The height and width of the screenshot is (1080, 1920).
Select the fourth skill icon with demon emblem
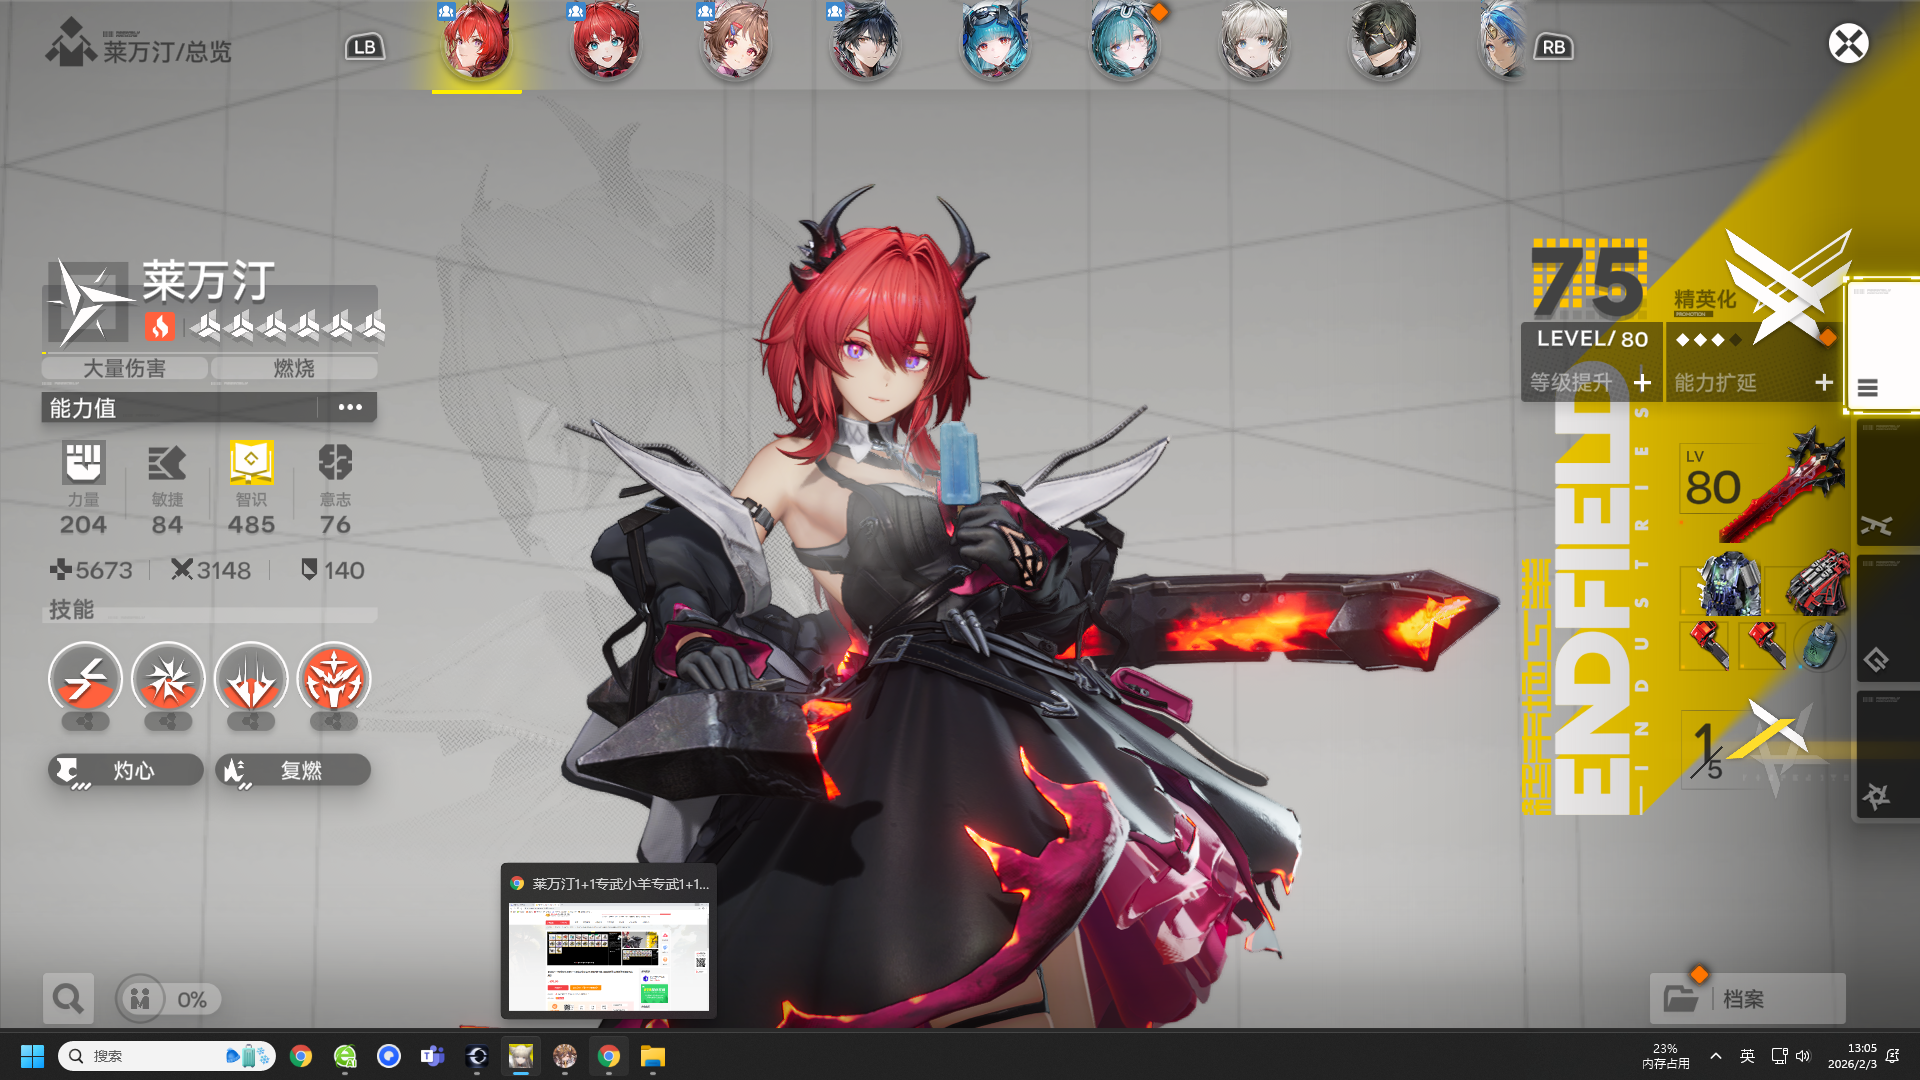coord(334,680)
